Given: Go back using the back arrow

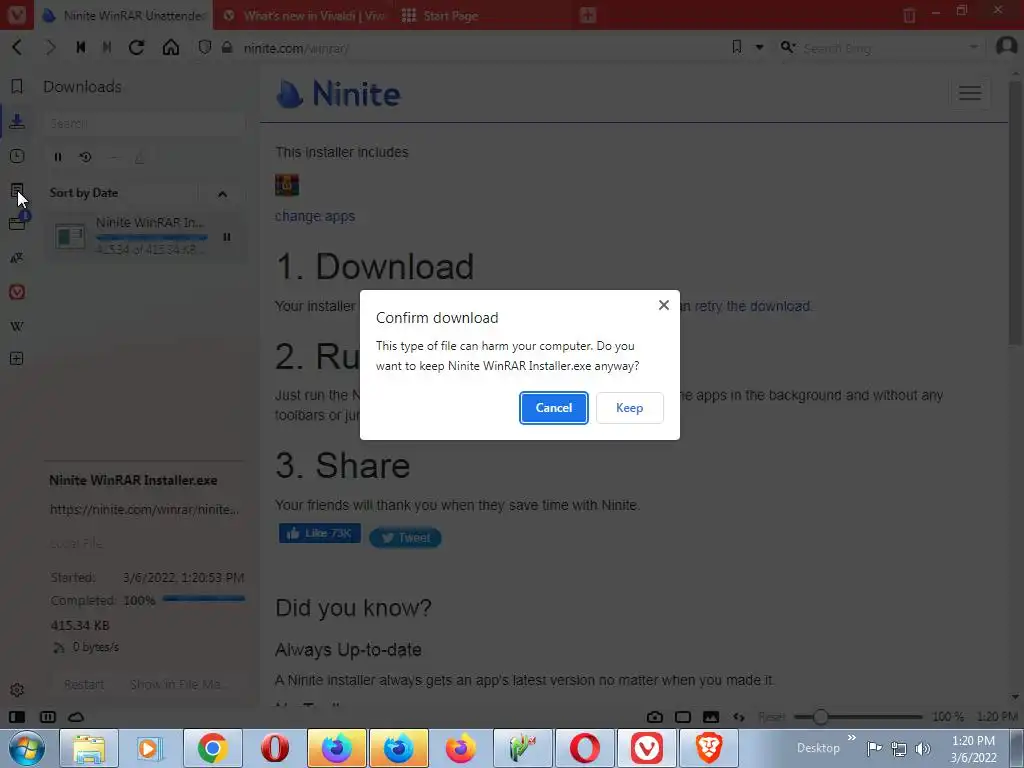Looking at the screenshot, I should click(18, 48).
